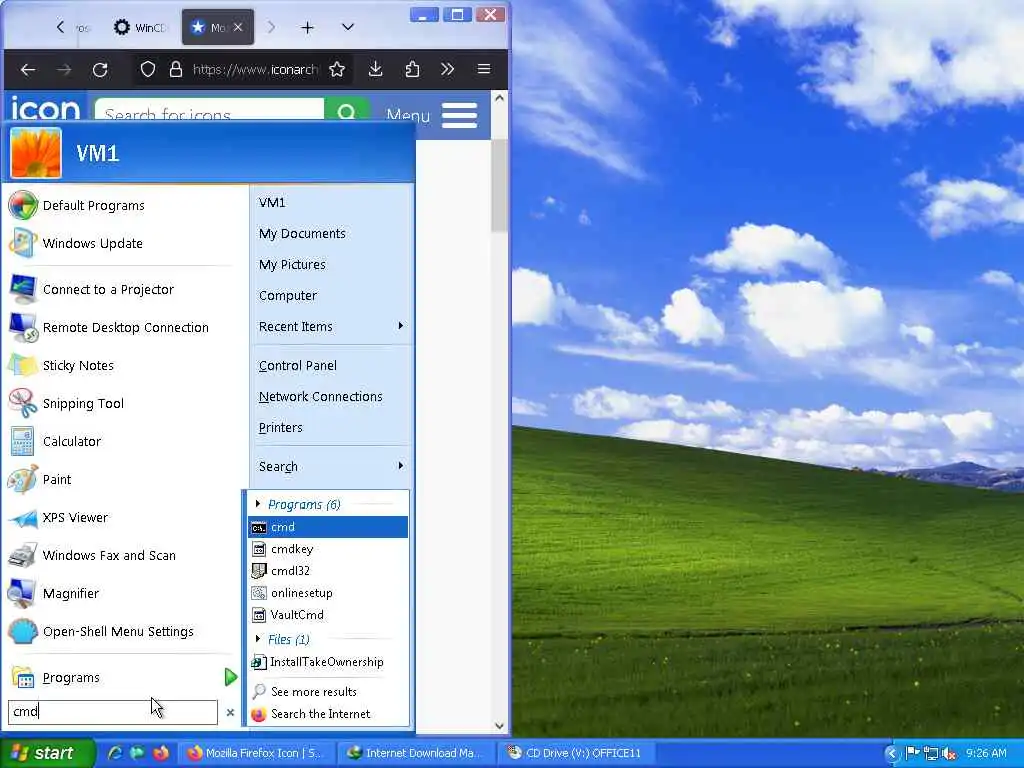Click VM1 user picture

(x=36, y=153)
